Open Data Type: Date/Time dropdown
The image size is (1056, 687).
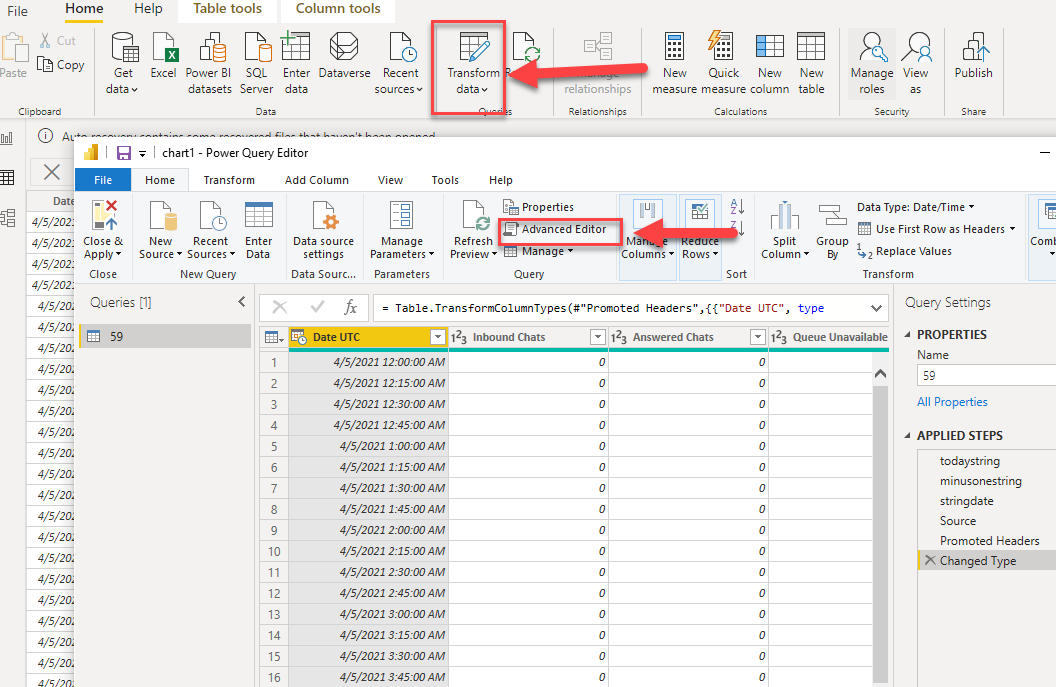click(915, 207)
